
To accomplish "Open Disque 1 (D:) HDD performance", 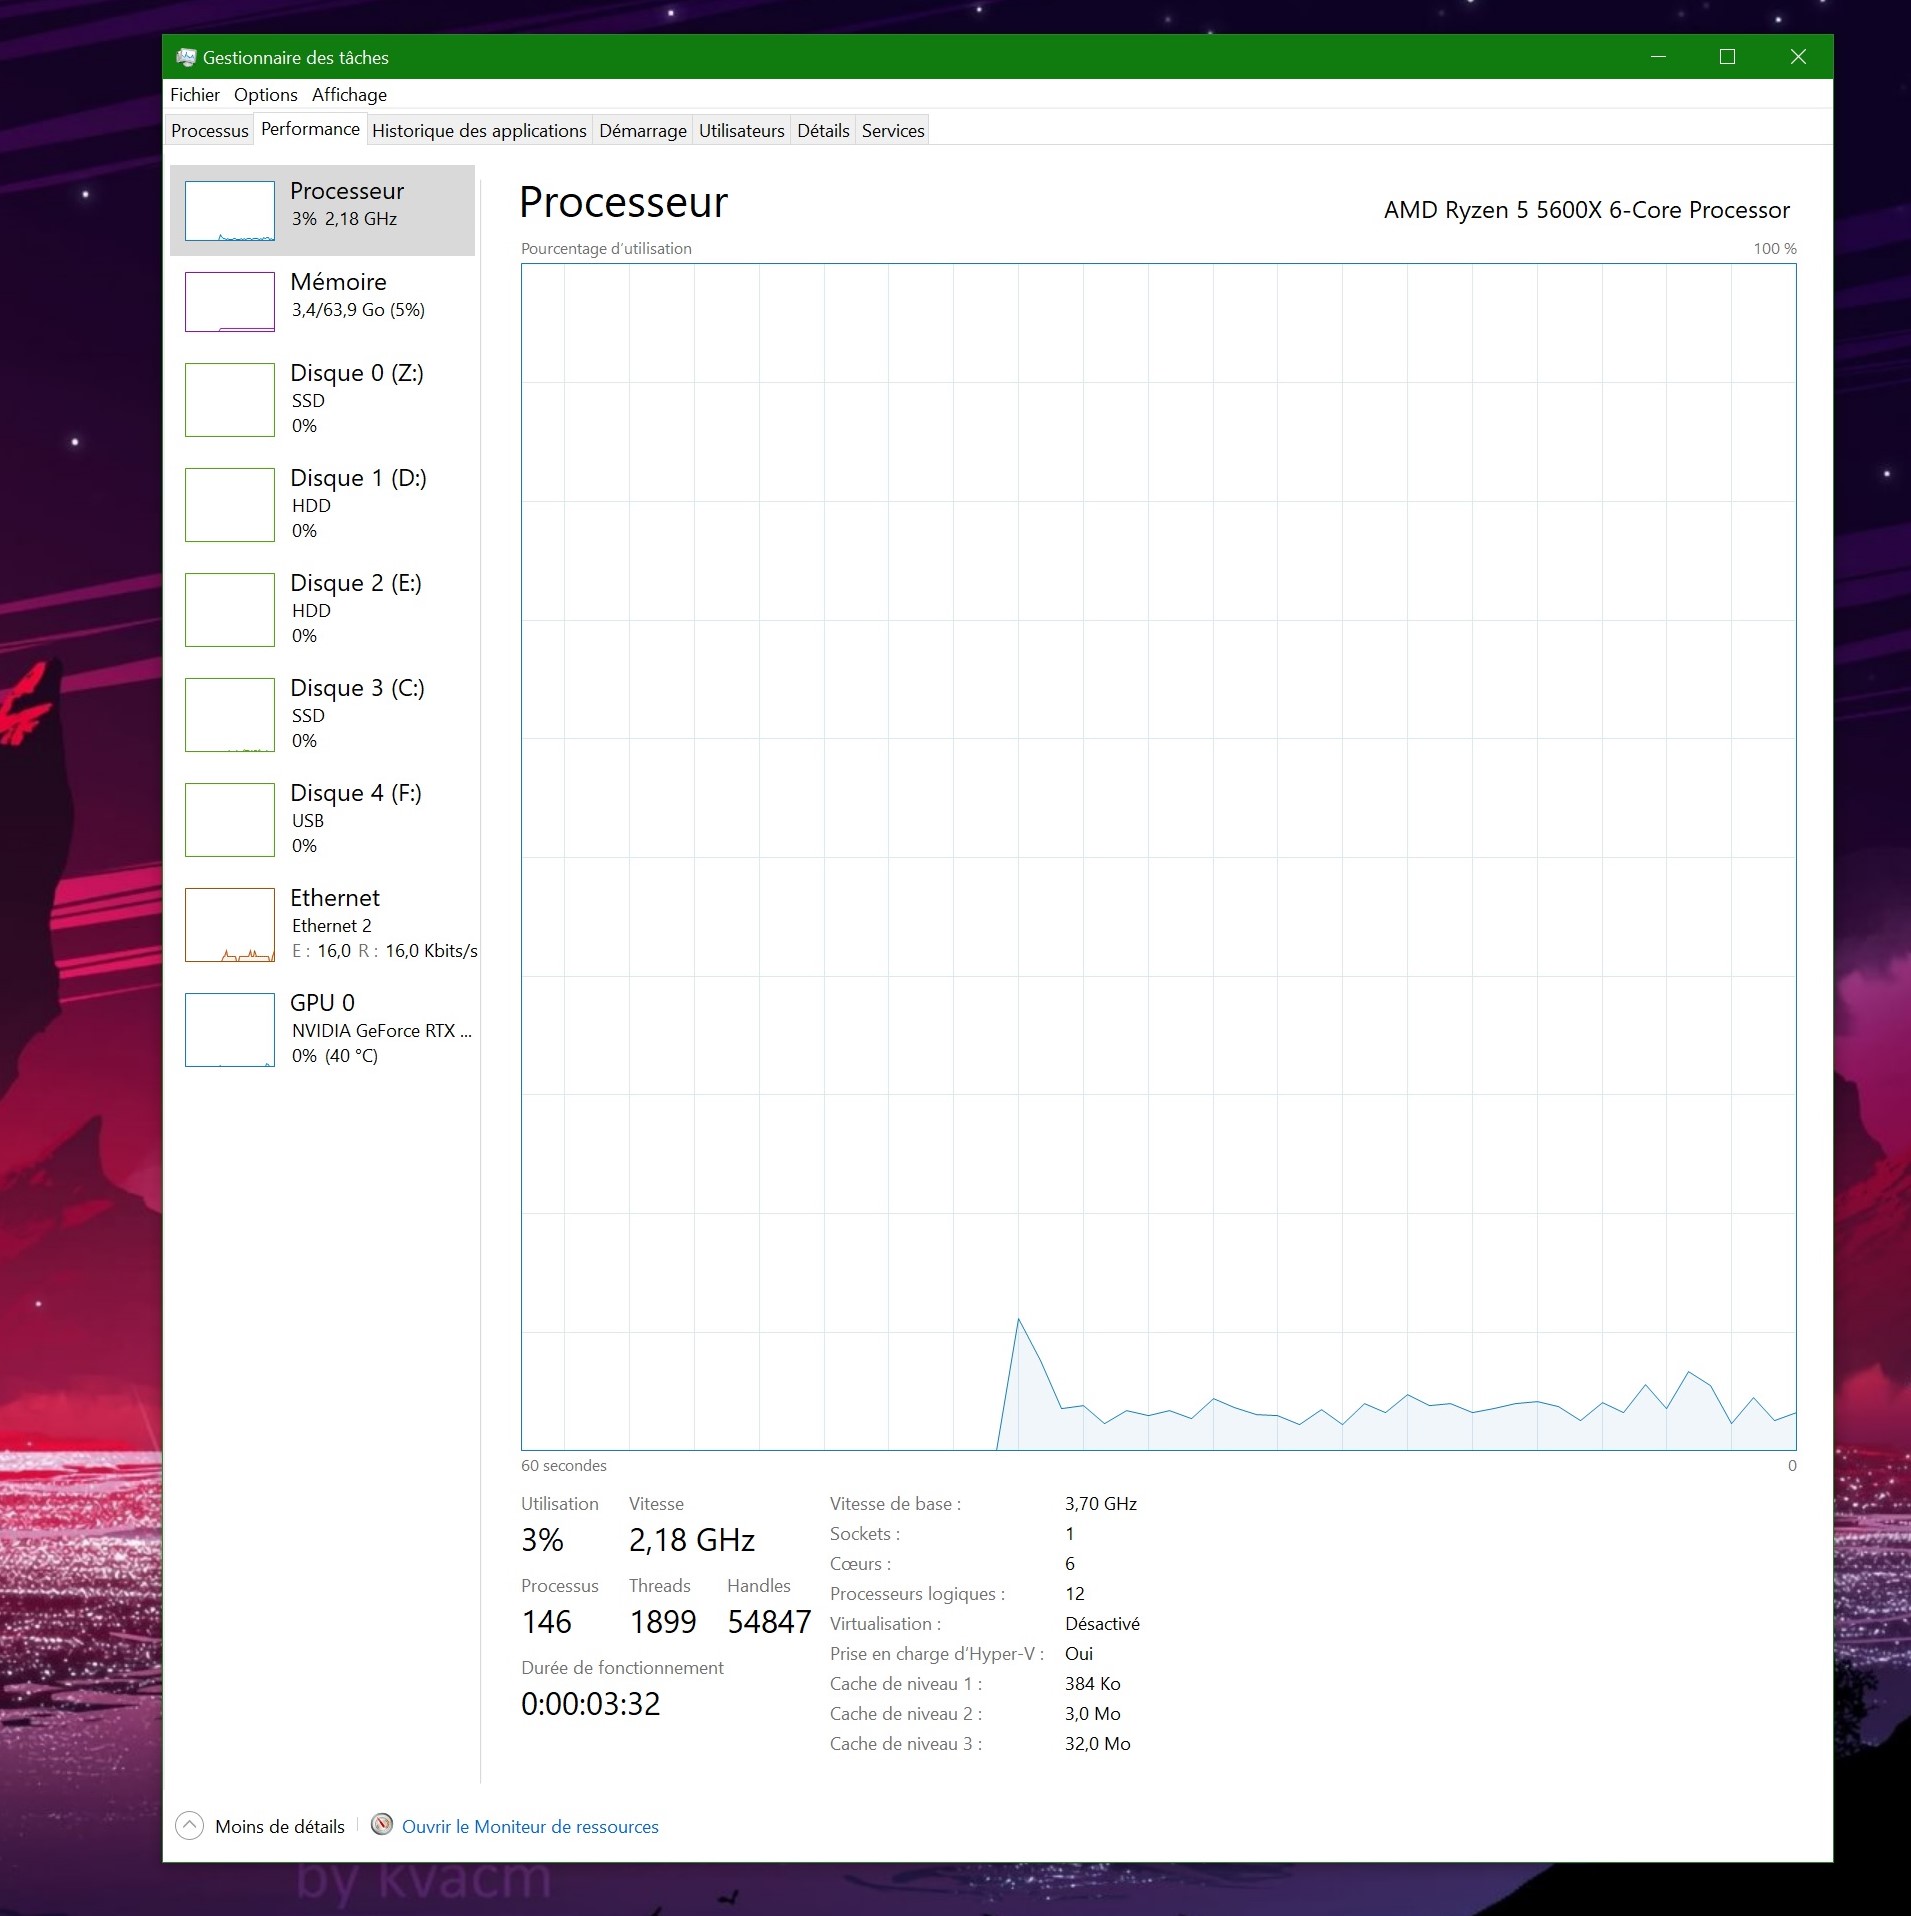I will click(x=322, y=503).
